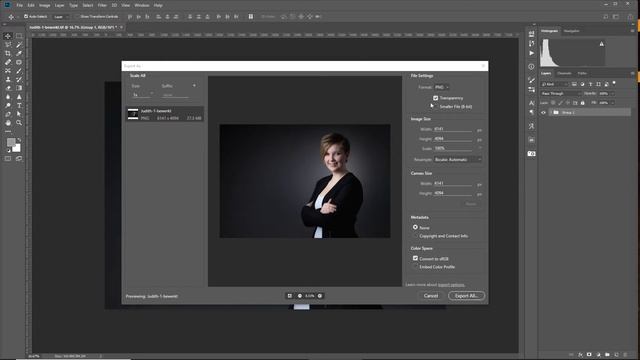The width and height of the screenshot is (640, 360).
Task: Filter layers by type layers icon
Action: tap(590, 84)
